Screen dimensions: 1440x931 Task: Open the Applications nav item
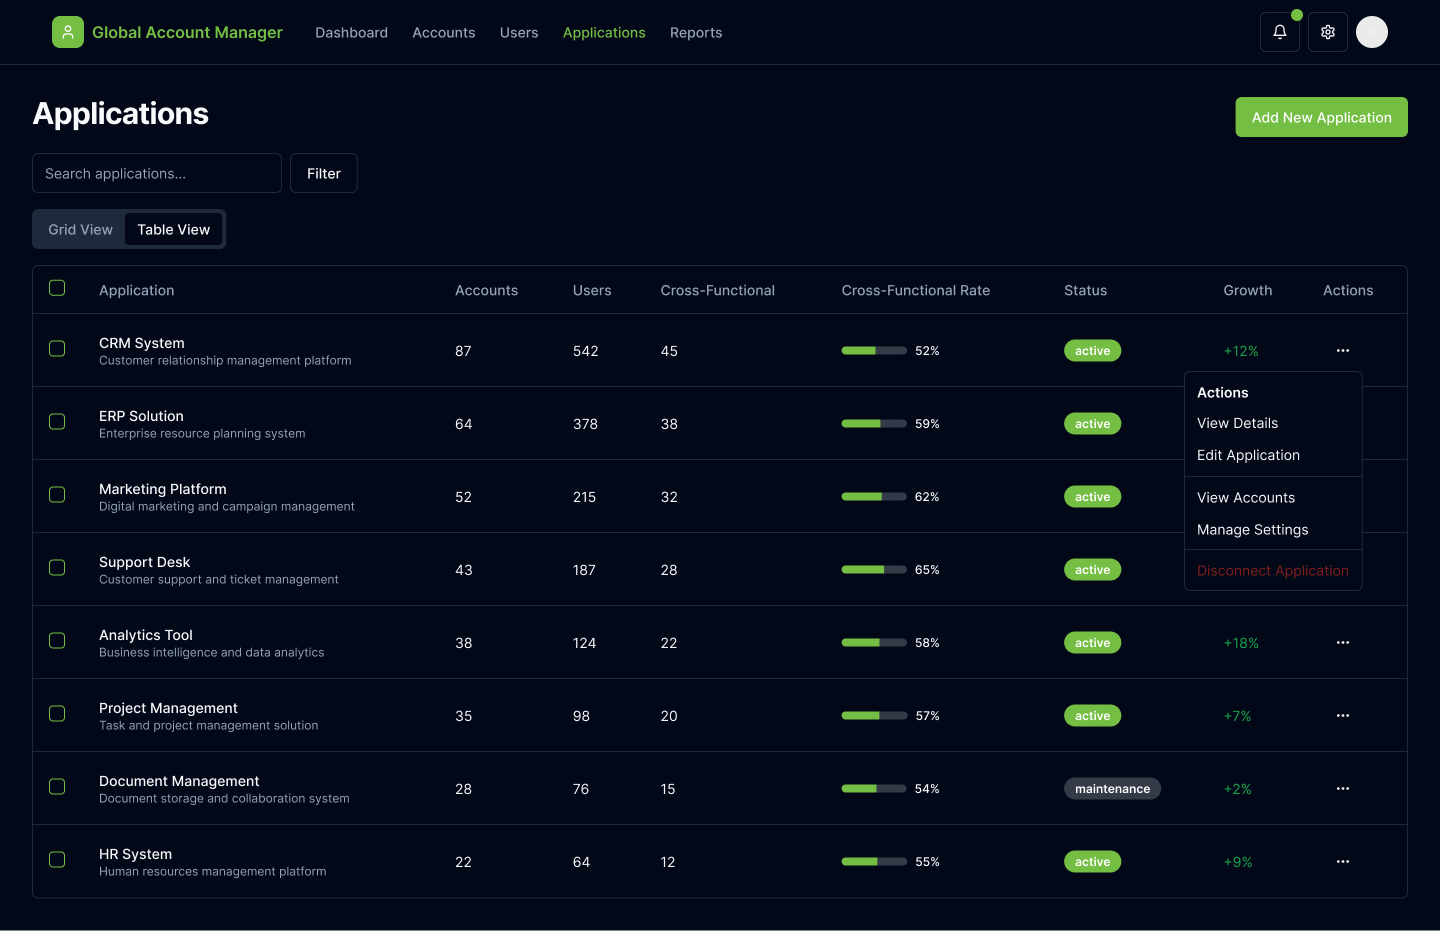click(x=604, y=33)
